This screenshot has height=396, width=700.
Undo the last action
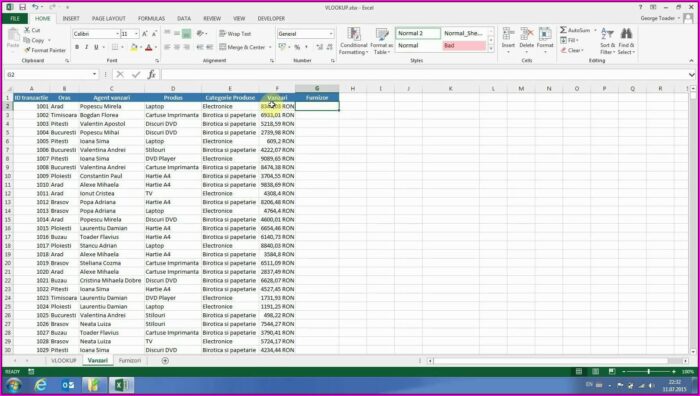click(x=35, y=7)
